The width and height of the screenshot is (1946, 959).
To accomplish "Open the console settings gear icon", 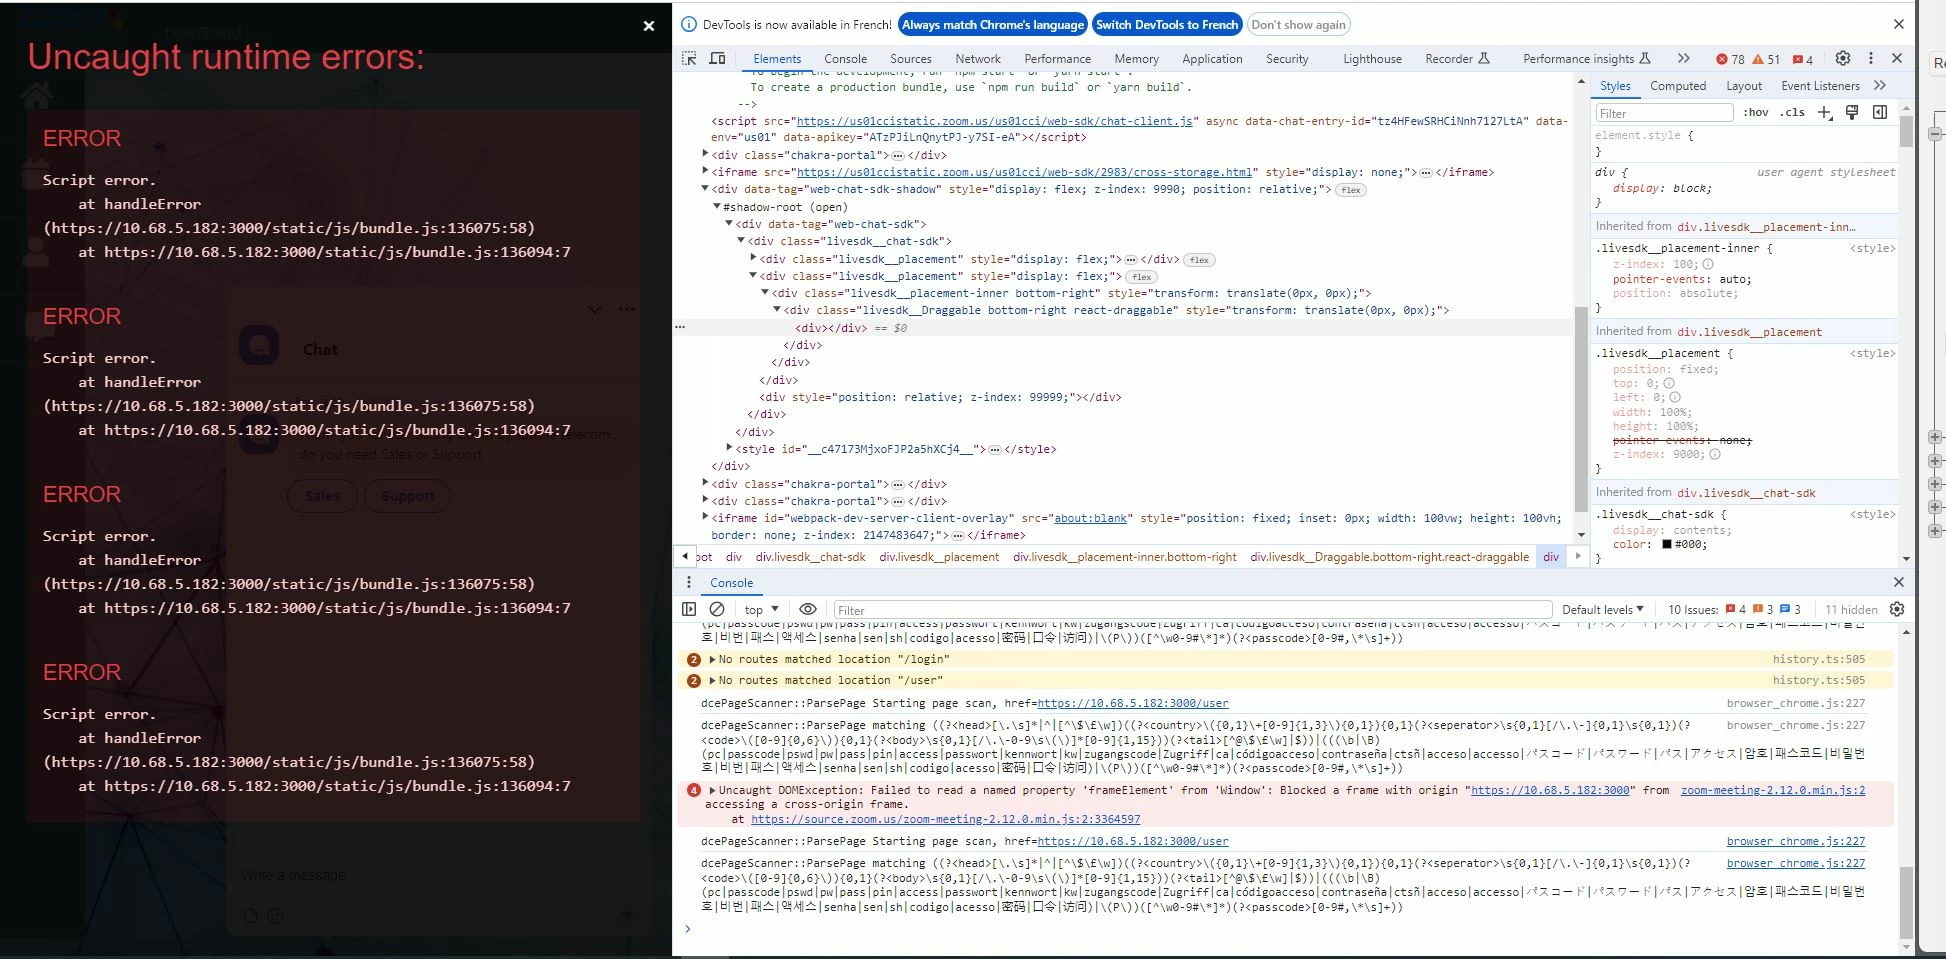I will 1897,609.
